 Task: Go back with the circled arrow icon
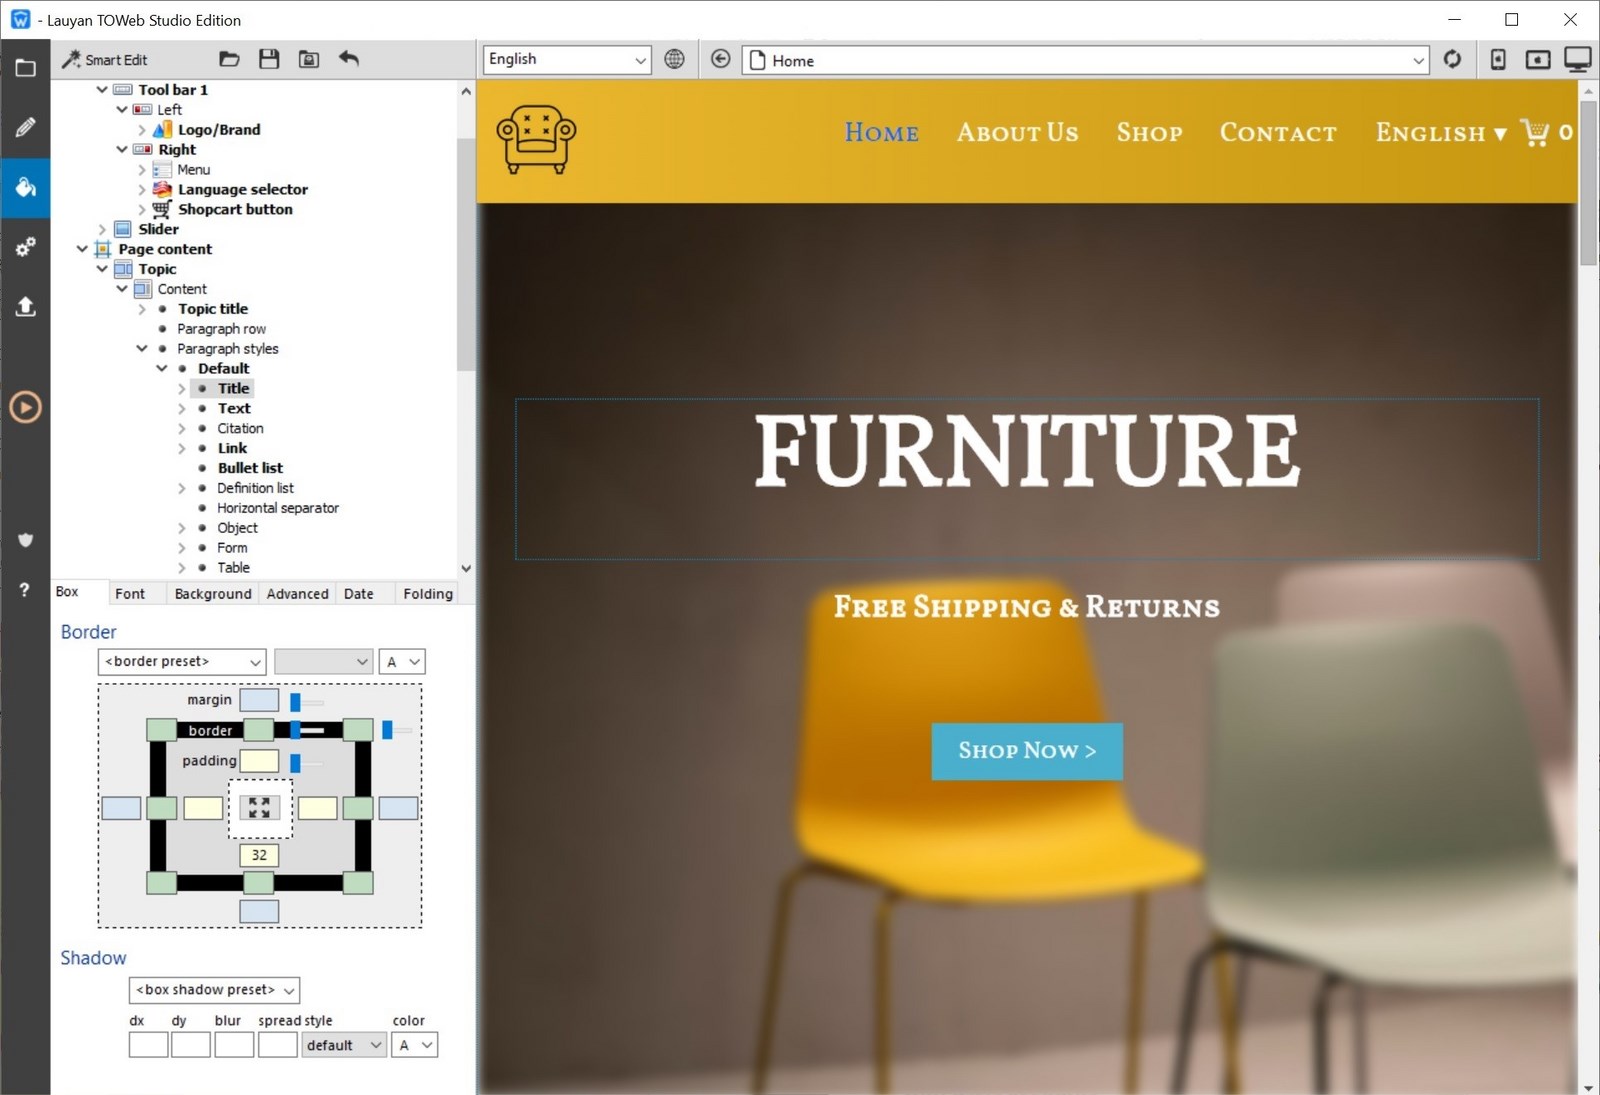(720, 59)
